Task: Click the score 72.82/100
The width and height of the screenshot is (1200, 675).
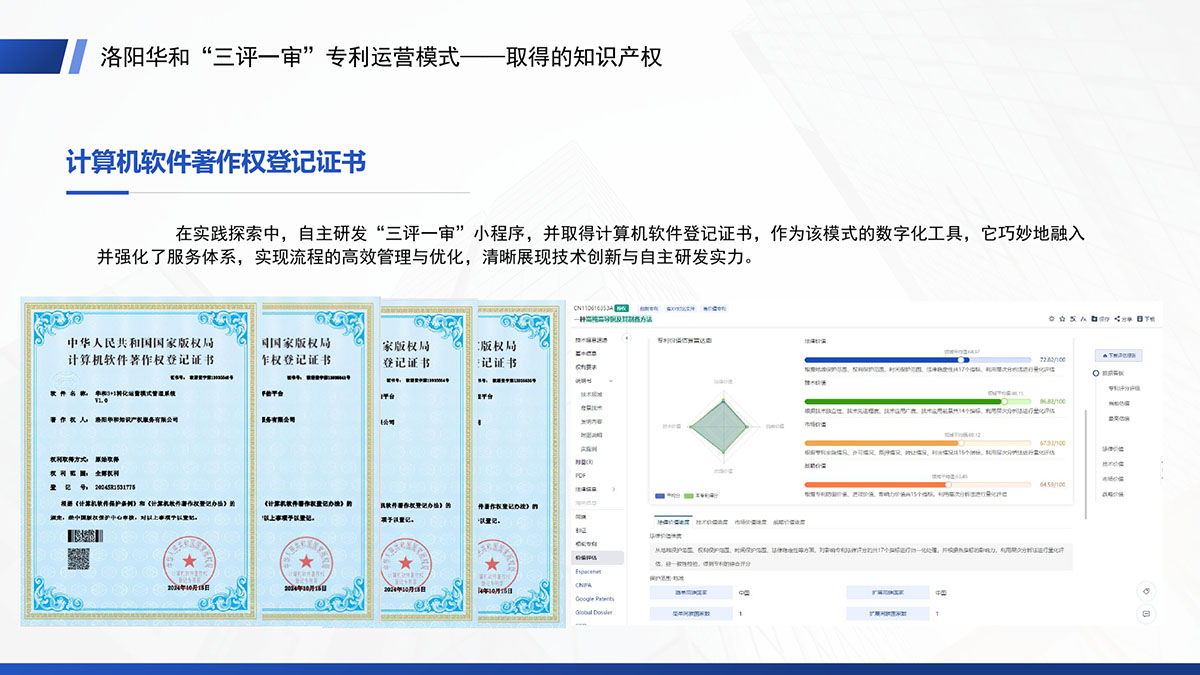Action: click(x=1051, y=358)
